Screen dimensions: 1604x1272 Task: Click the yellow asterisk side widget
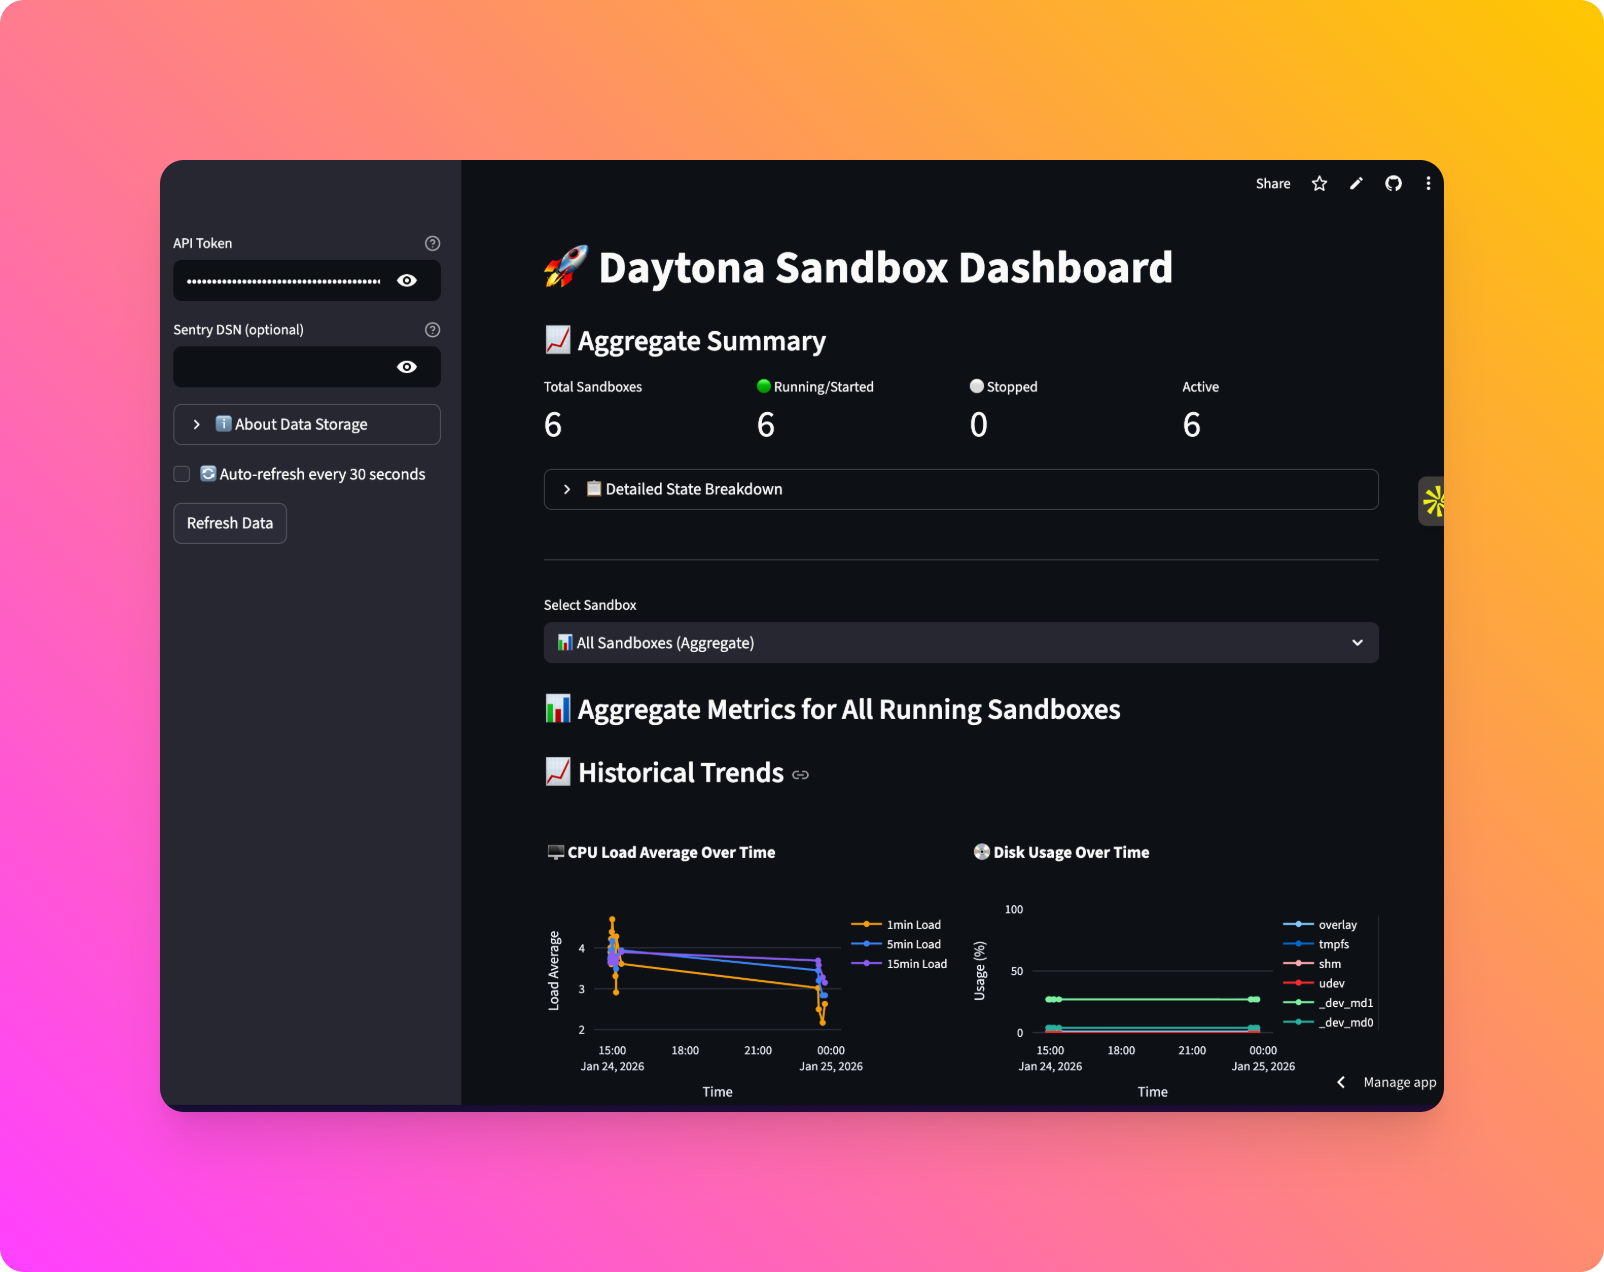click(x=1433, y=501)
